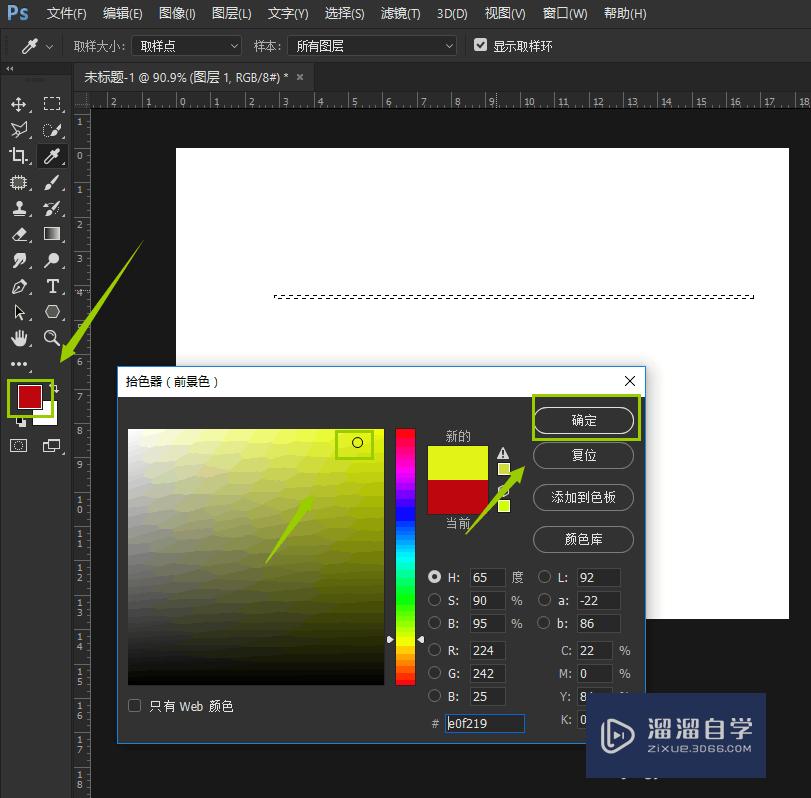Screen dimensions: 811x798
Task: Click the red foreground color swatch
Action: click(x=29, y=397)
